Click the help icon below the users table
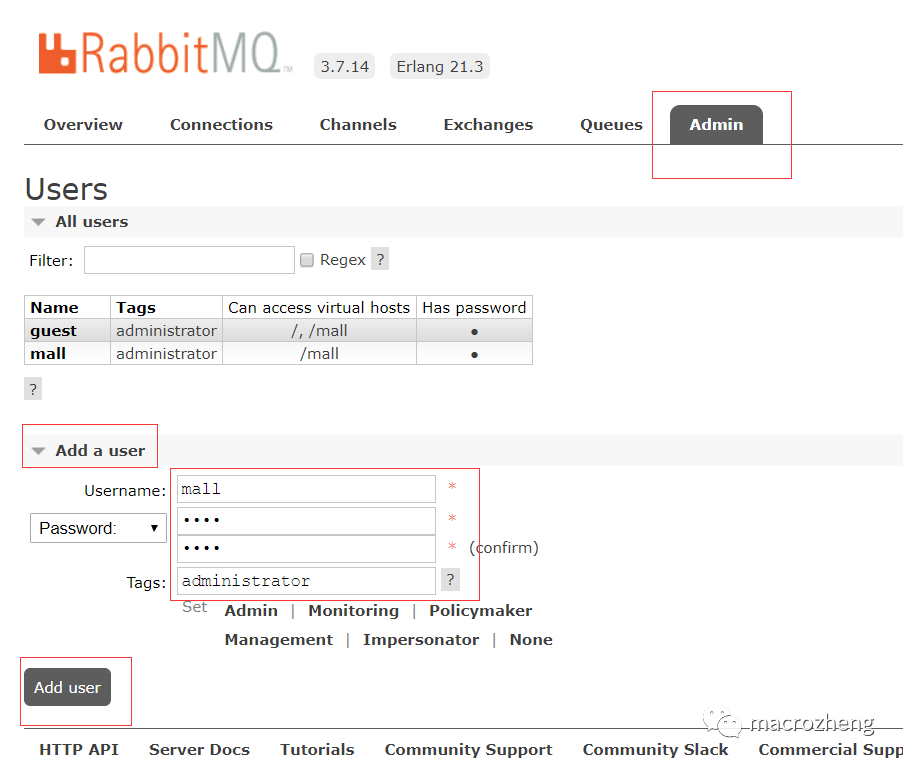Screen dimensions: 903x765 click(32, 388)
